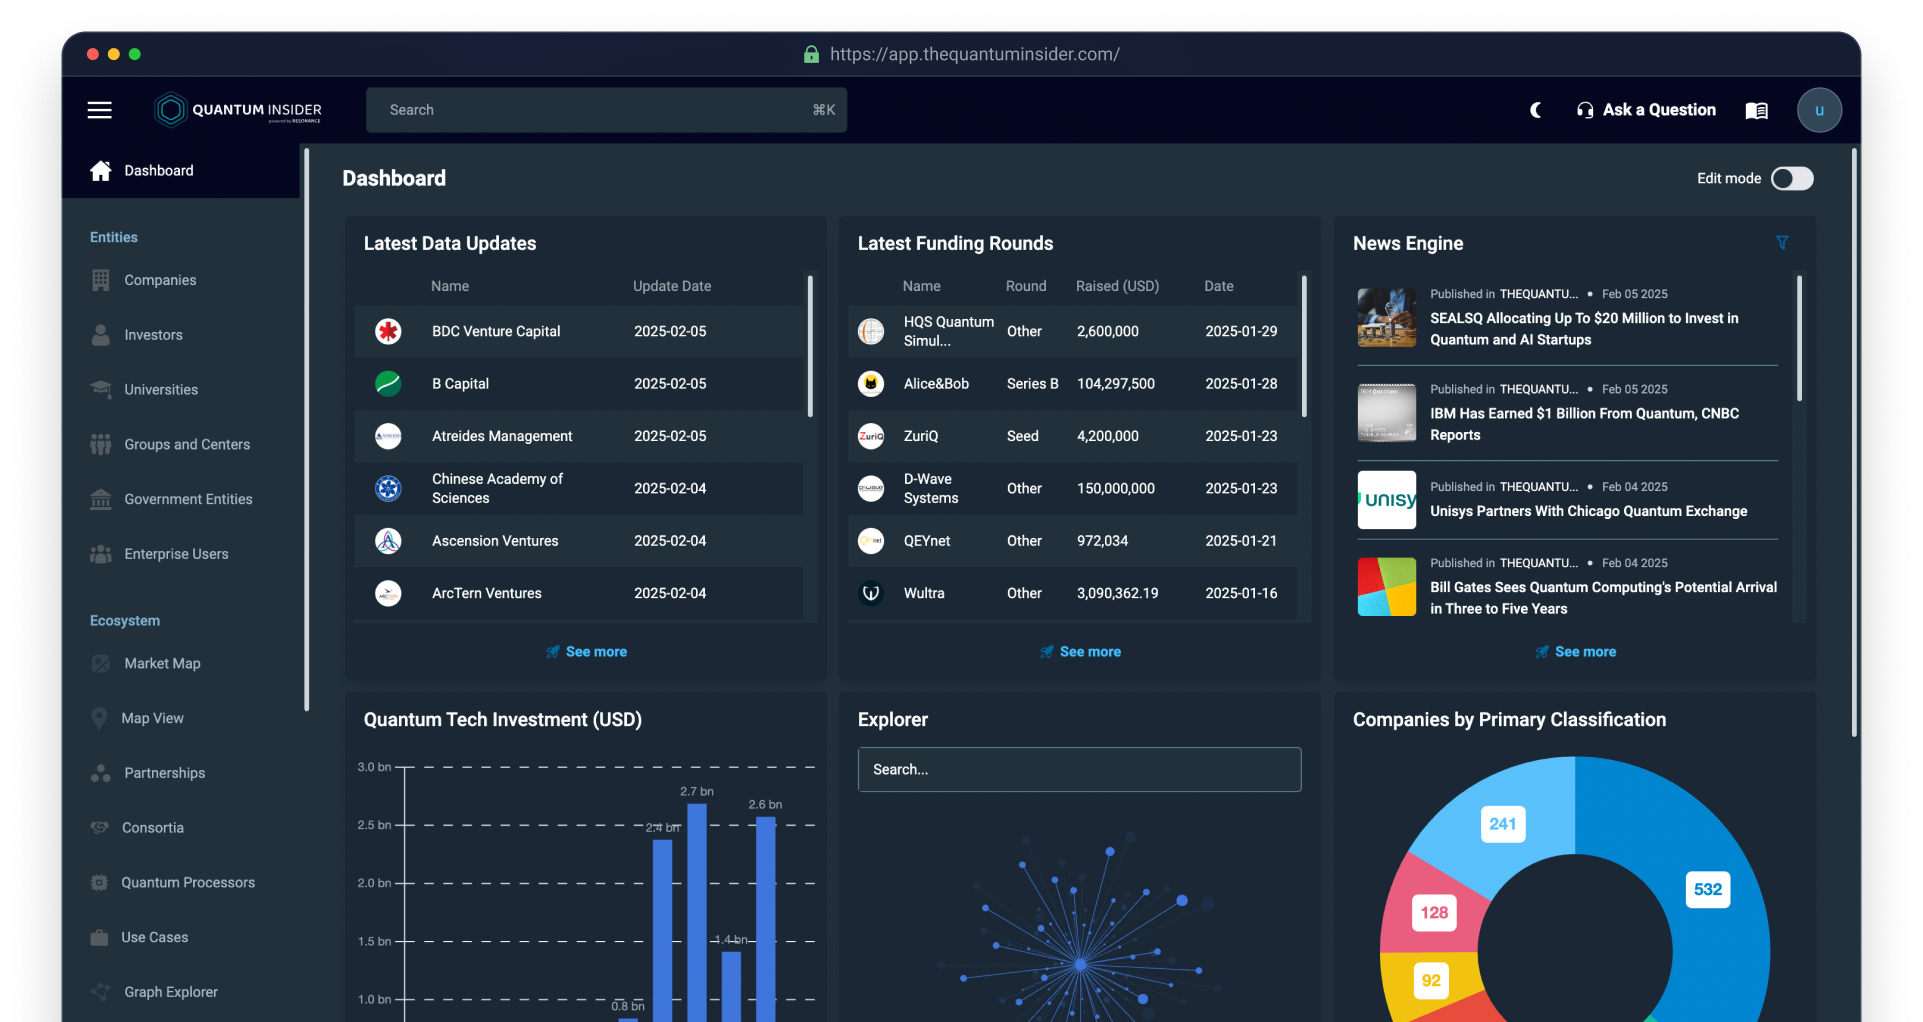Click the Dashboard home icon
This screenshot has height=1022, width=1923.
pos(100,171)
